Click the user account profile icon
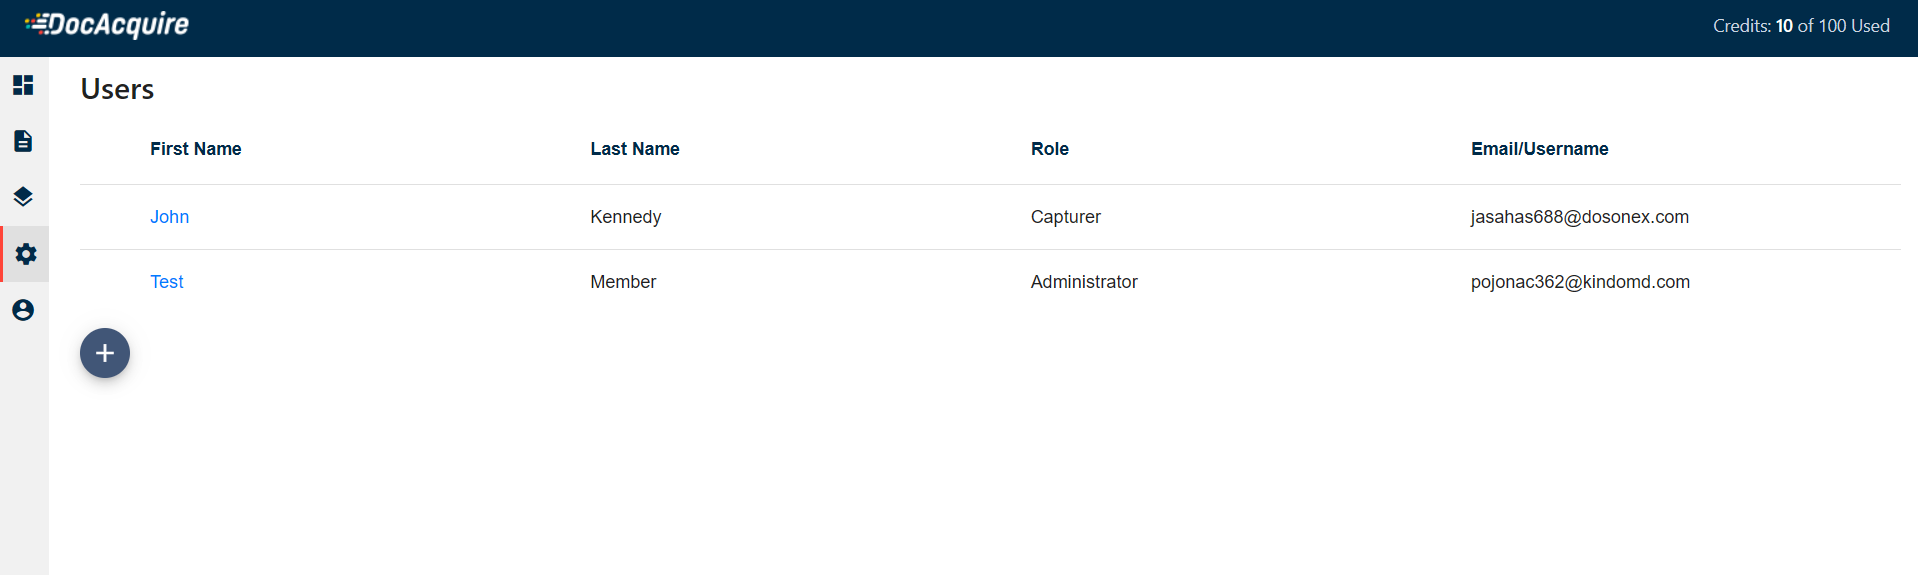The image size is (1918, 575). click(23, 310)
